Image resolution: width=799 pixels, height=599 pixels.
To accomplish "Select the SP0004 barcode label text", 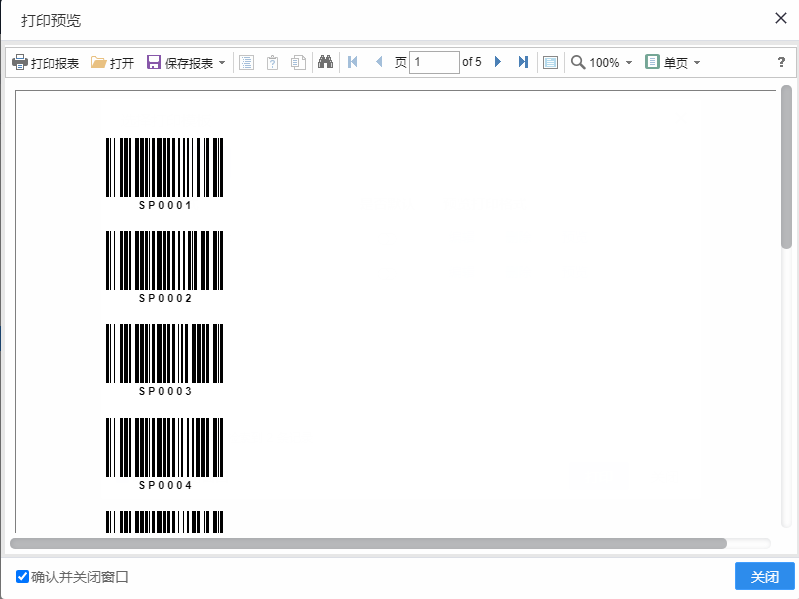I will 166,485.
